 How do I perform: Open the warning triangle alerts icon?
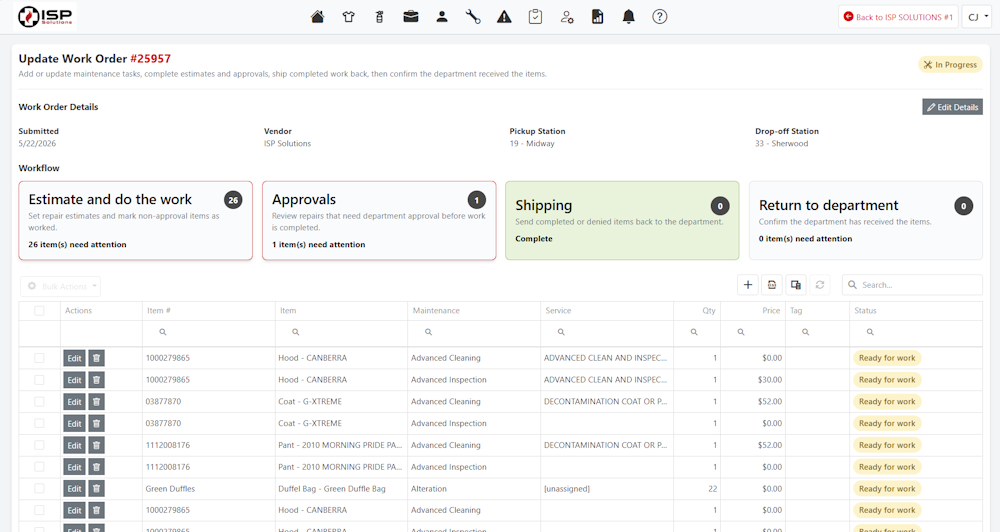pyautogui.click(x=504, y=17)
